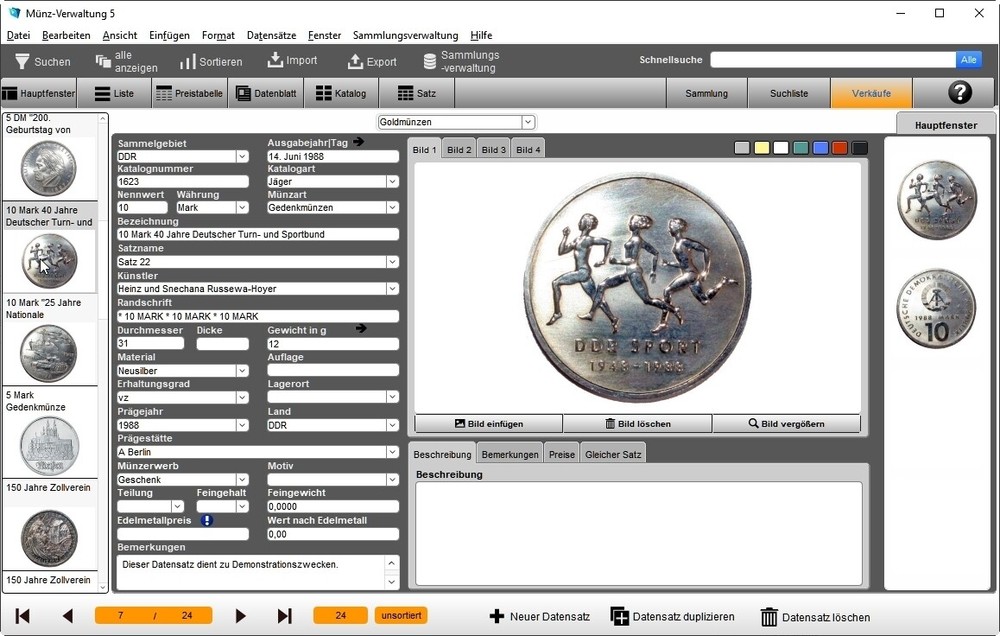Expand the Erhaltungsgrad dropdown
1000x636 pixels.
[x=243, y=397]
